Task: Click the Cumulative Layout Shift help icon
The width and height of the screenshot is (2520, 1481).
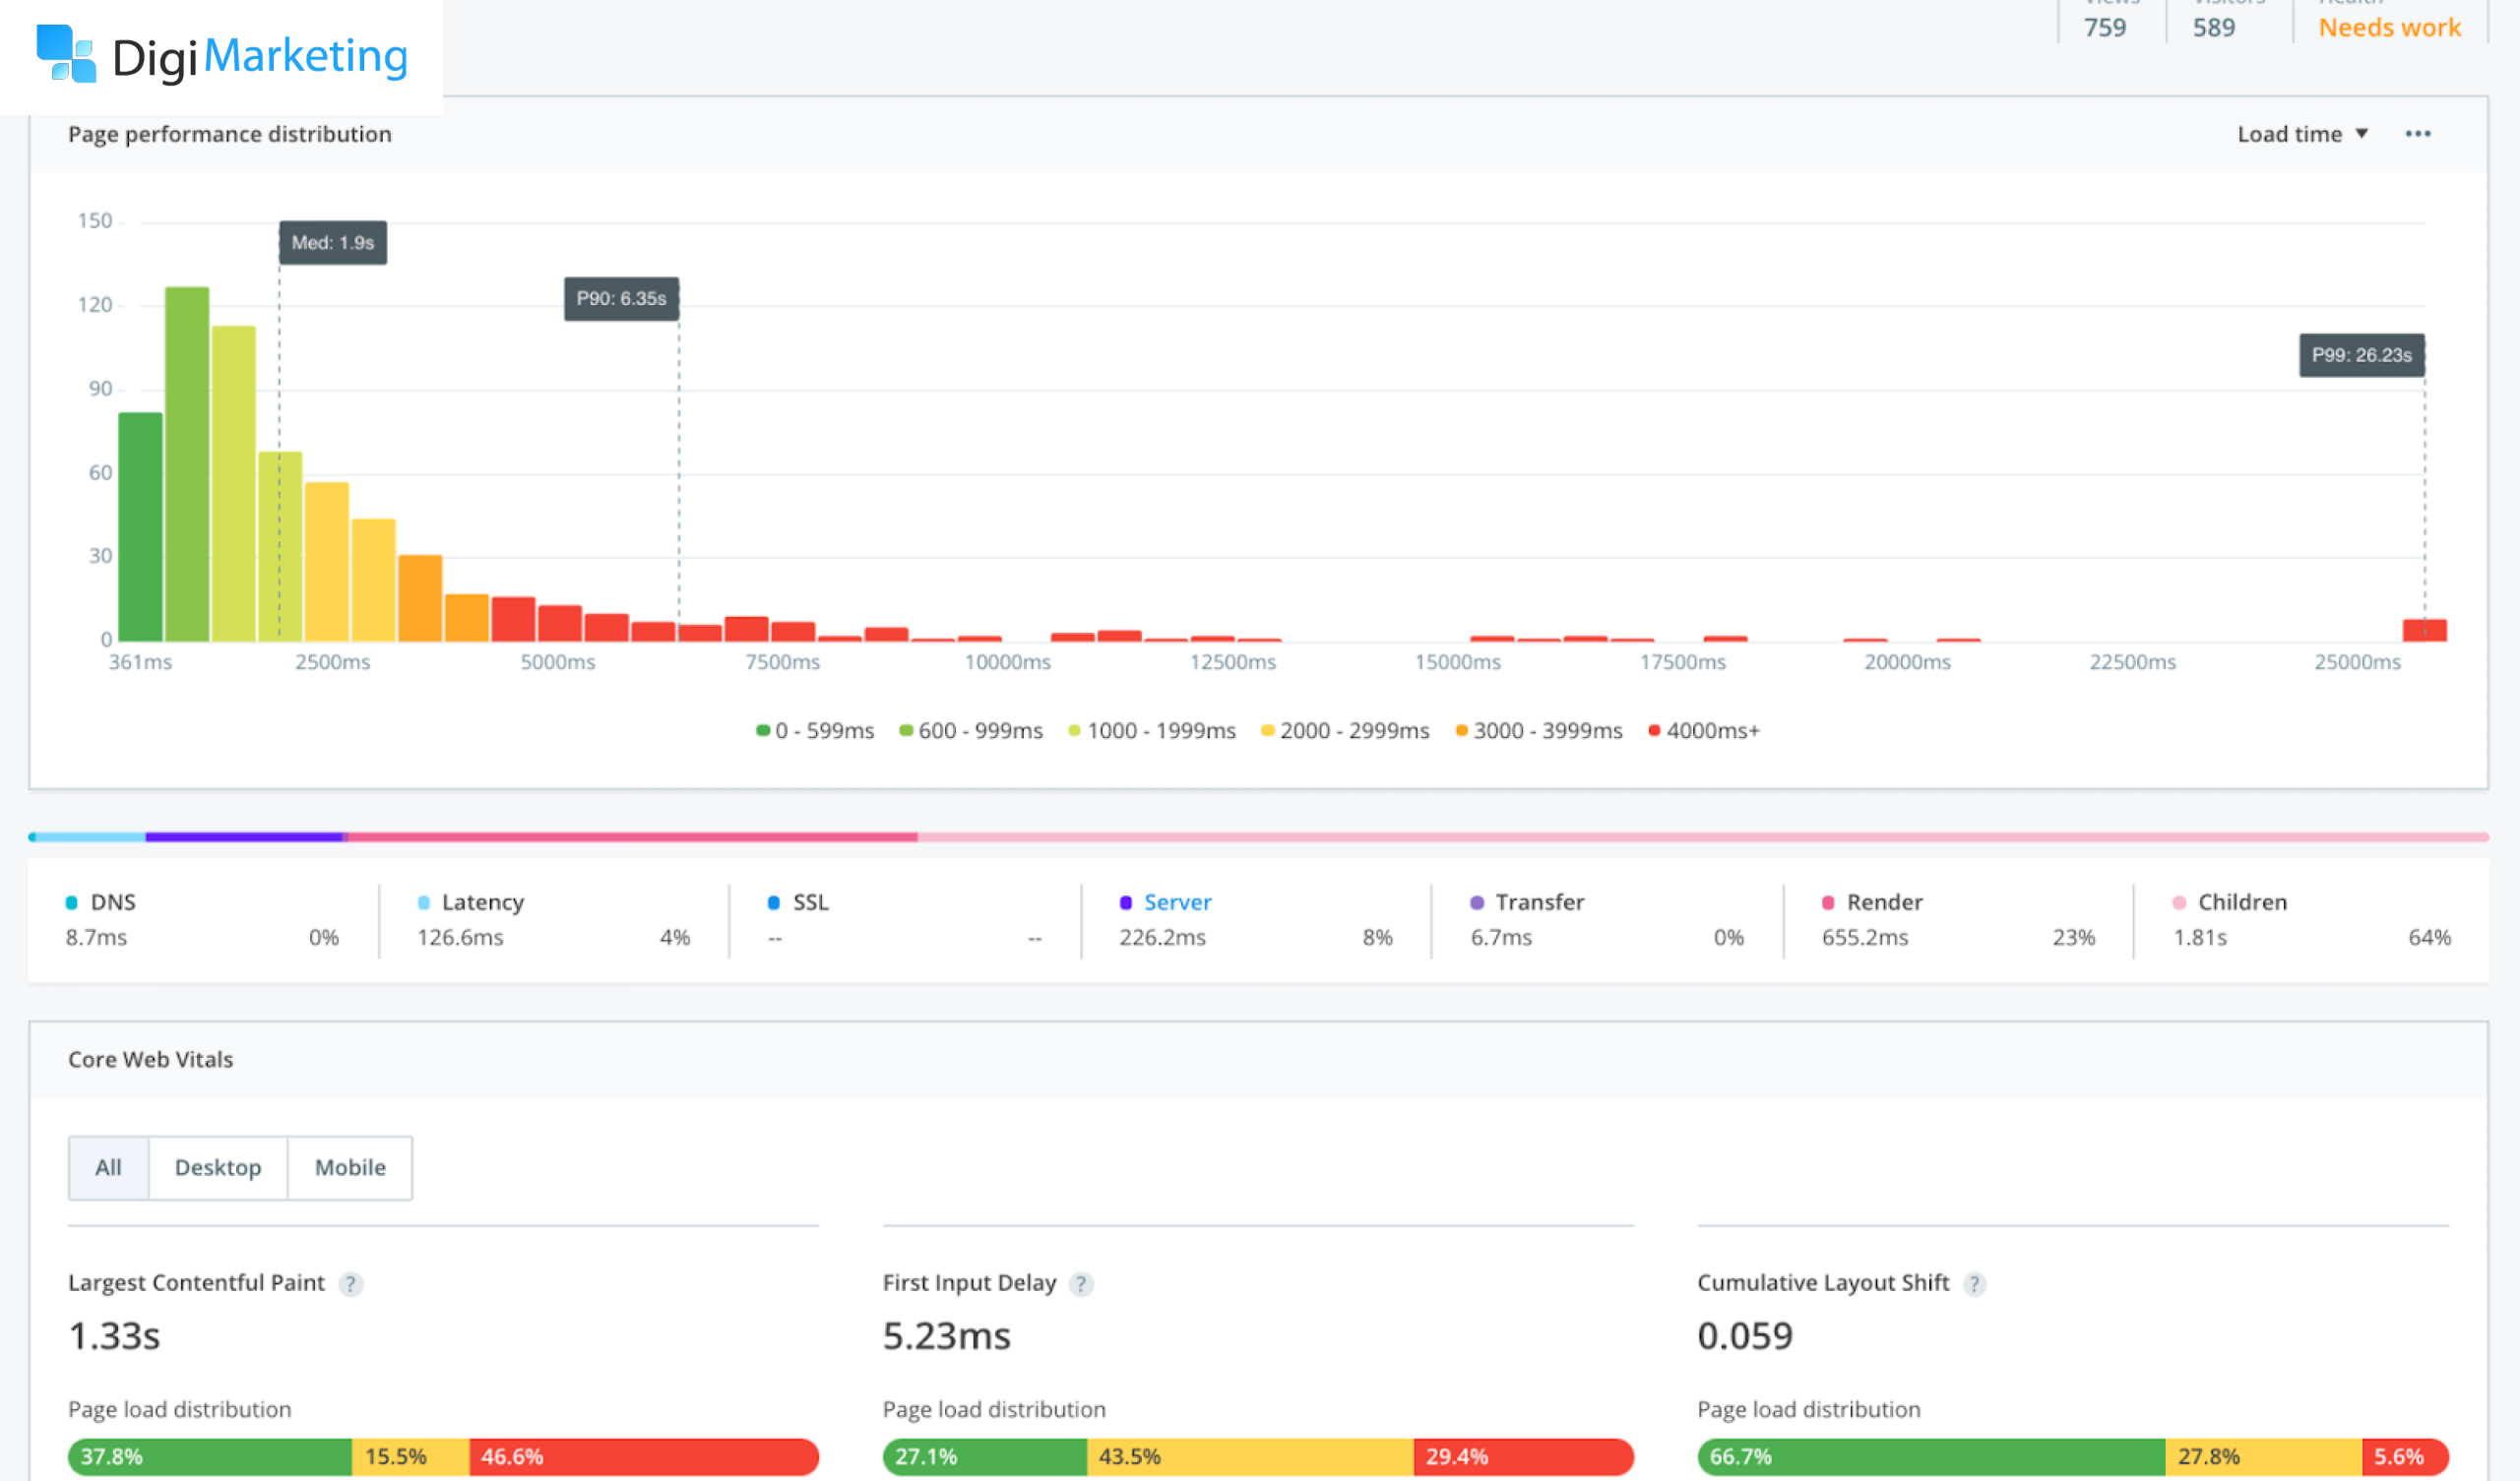Action: tap(1974, 1283)
